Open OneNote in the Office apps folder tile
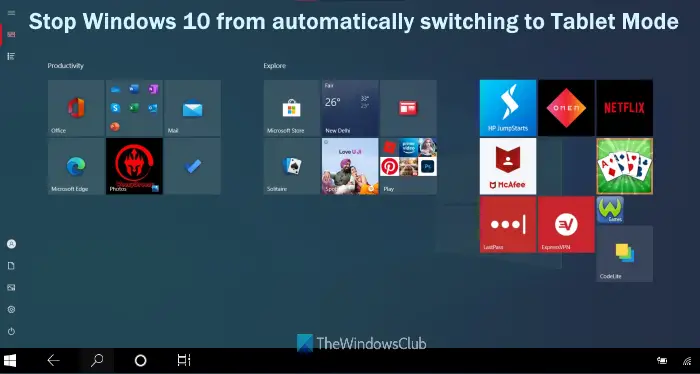The height and width of the screenshot is (374, 700). (x=153, y=89)
